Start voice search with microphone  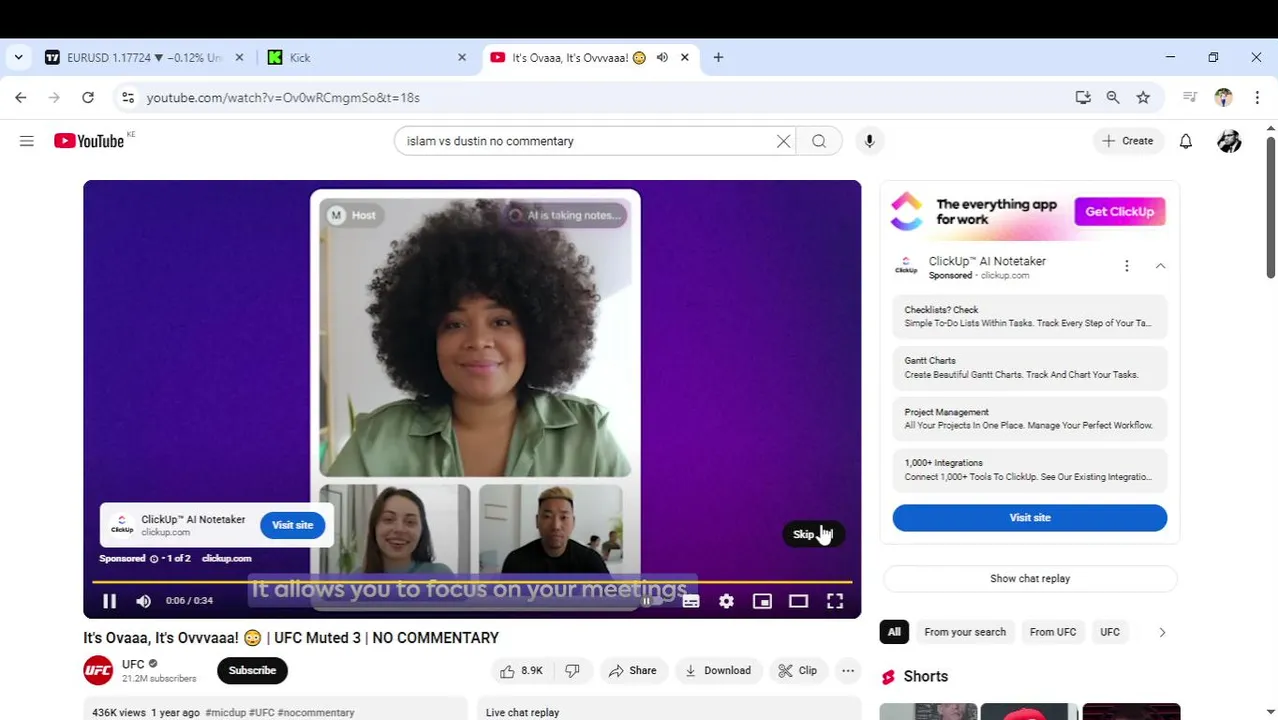(x=869, y=141)
